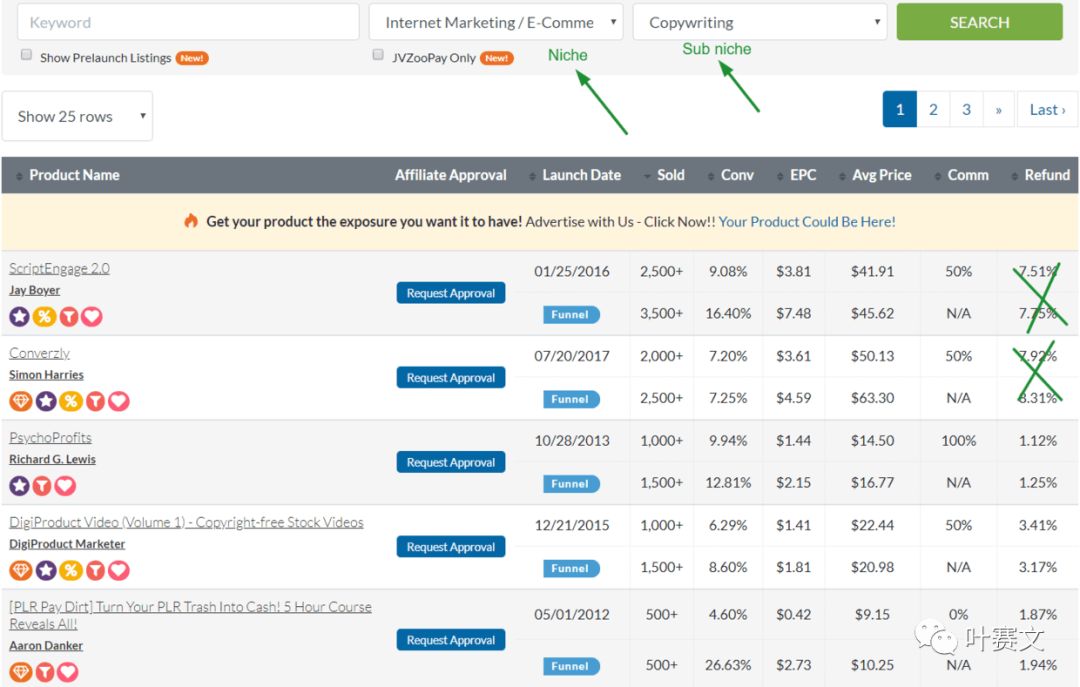Expand the Show 25 rows dropdown

77,116
